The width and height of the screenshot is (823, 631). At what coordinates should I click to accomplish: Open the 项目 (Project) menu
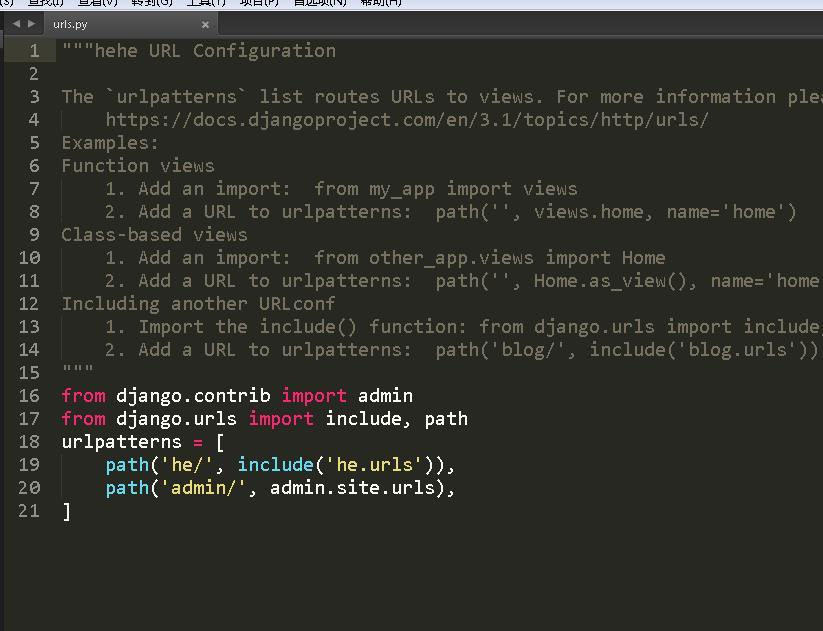tap(259, 3)
